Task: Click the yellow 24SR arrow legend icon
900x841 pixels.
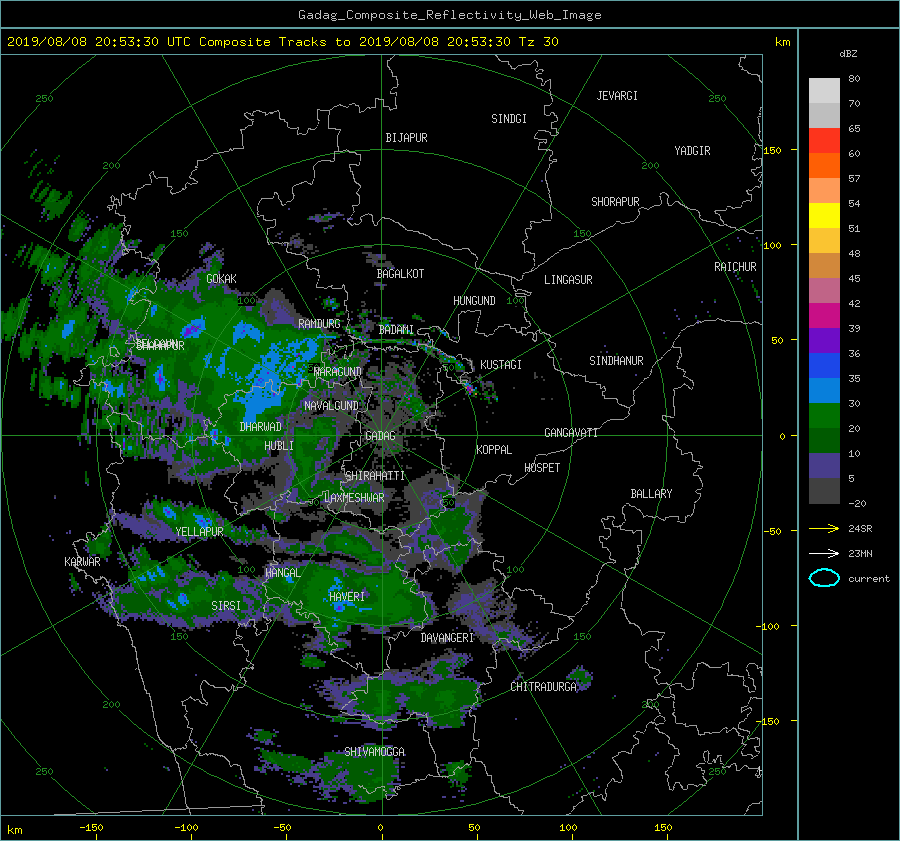Action: coord(824,528)
